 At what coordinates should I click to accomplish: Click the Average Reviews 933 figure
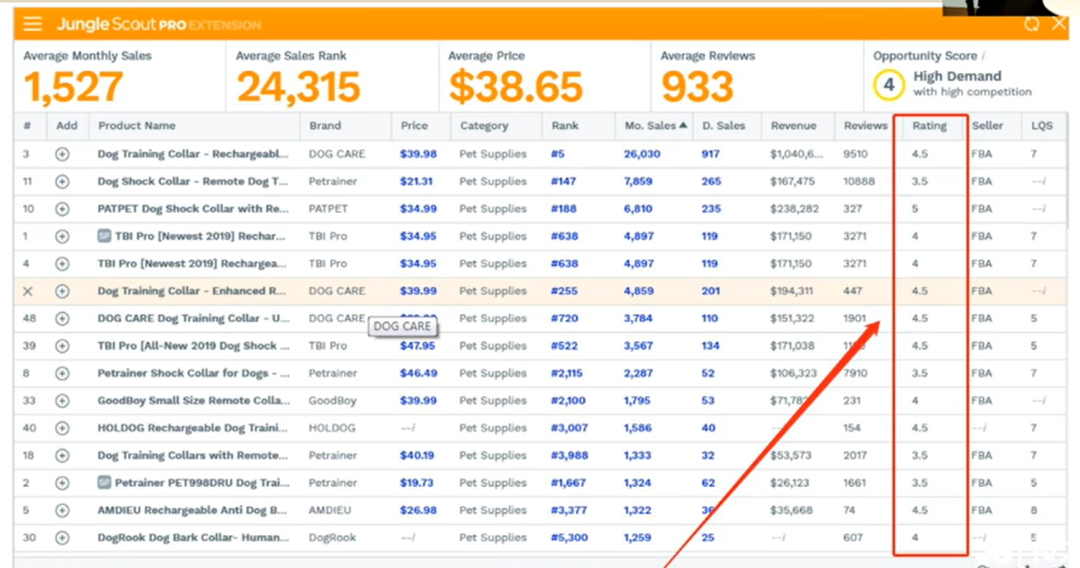697,87
